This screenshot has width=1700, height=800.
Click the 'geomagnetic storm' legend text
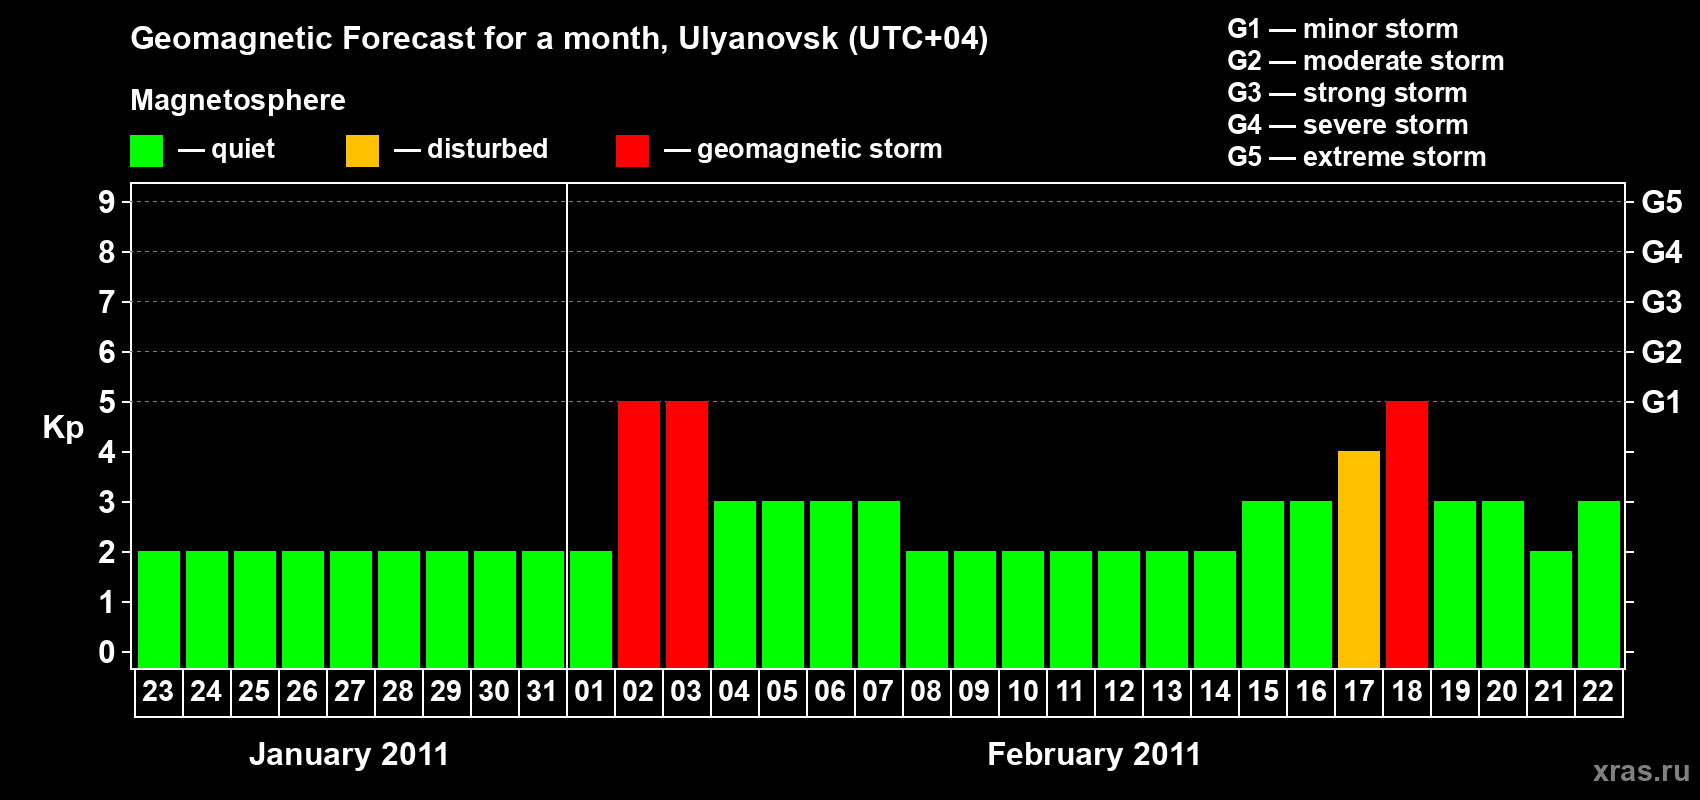point(820,149)
